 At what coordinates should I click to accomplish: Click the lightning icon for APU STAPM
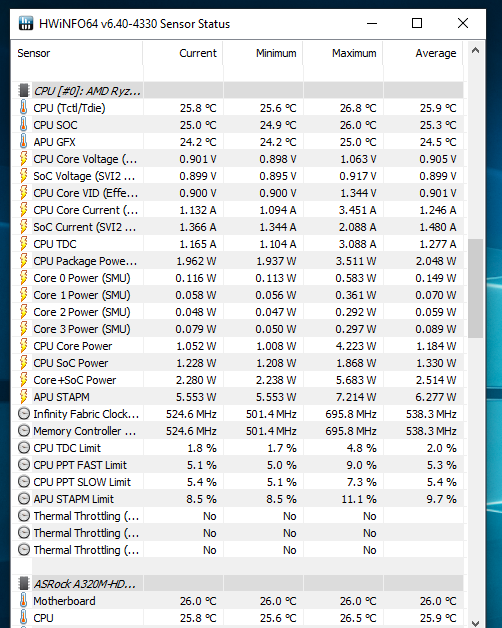coord(24,397)
